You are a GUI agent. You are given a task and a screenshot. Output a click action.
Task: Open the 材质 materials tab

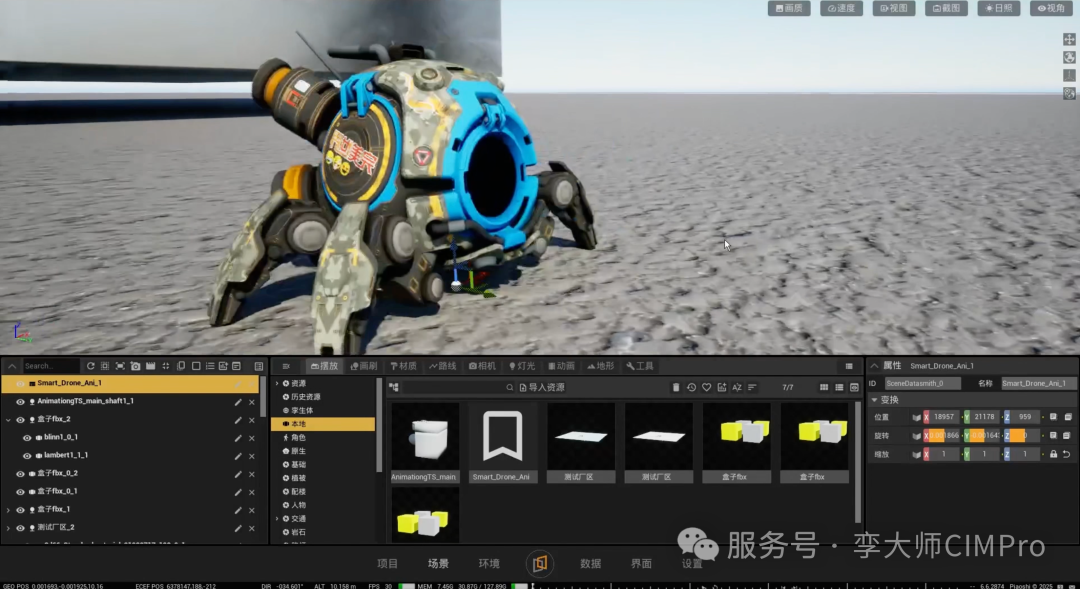[403, 366]
